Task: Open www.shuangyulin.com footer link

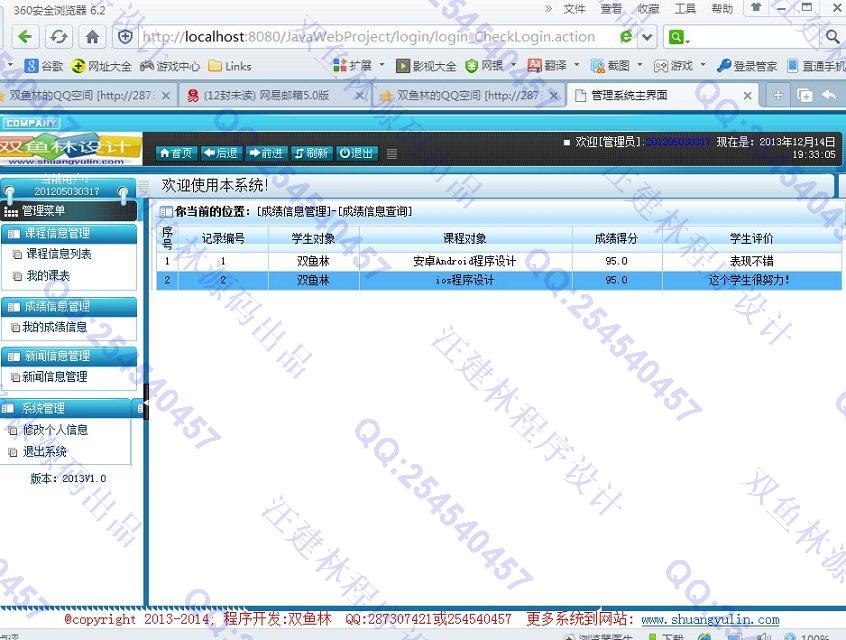Action: 710,619
